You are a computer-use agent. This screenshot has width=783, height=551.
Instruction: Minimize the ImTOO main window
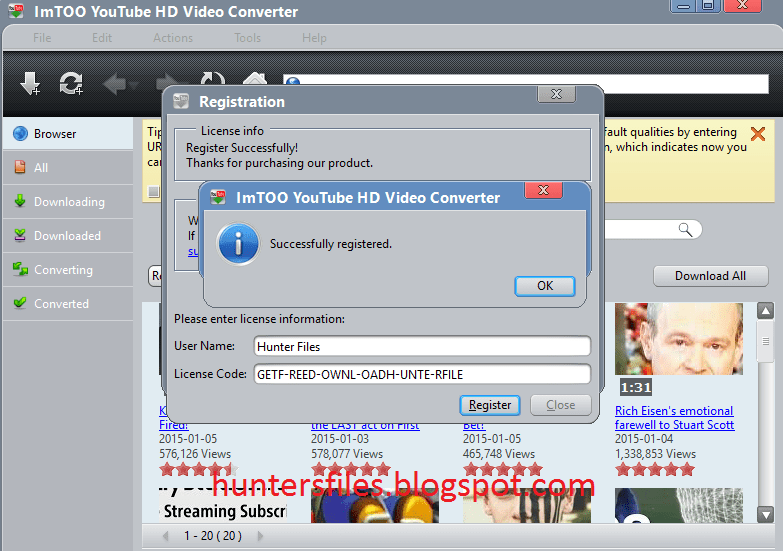pos(684,5)
